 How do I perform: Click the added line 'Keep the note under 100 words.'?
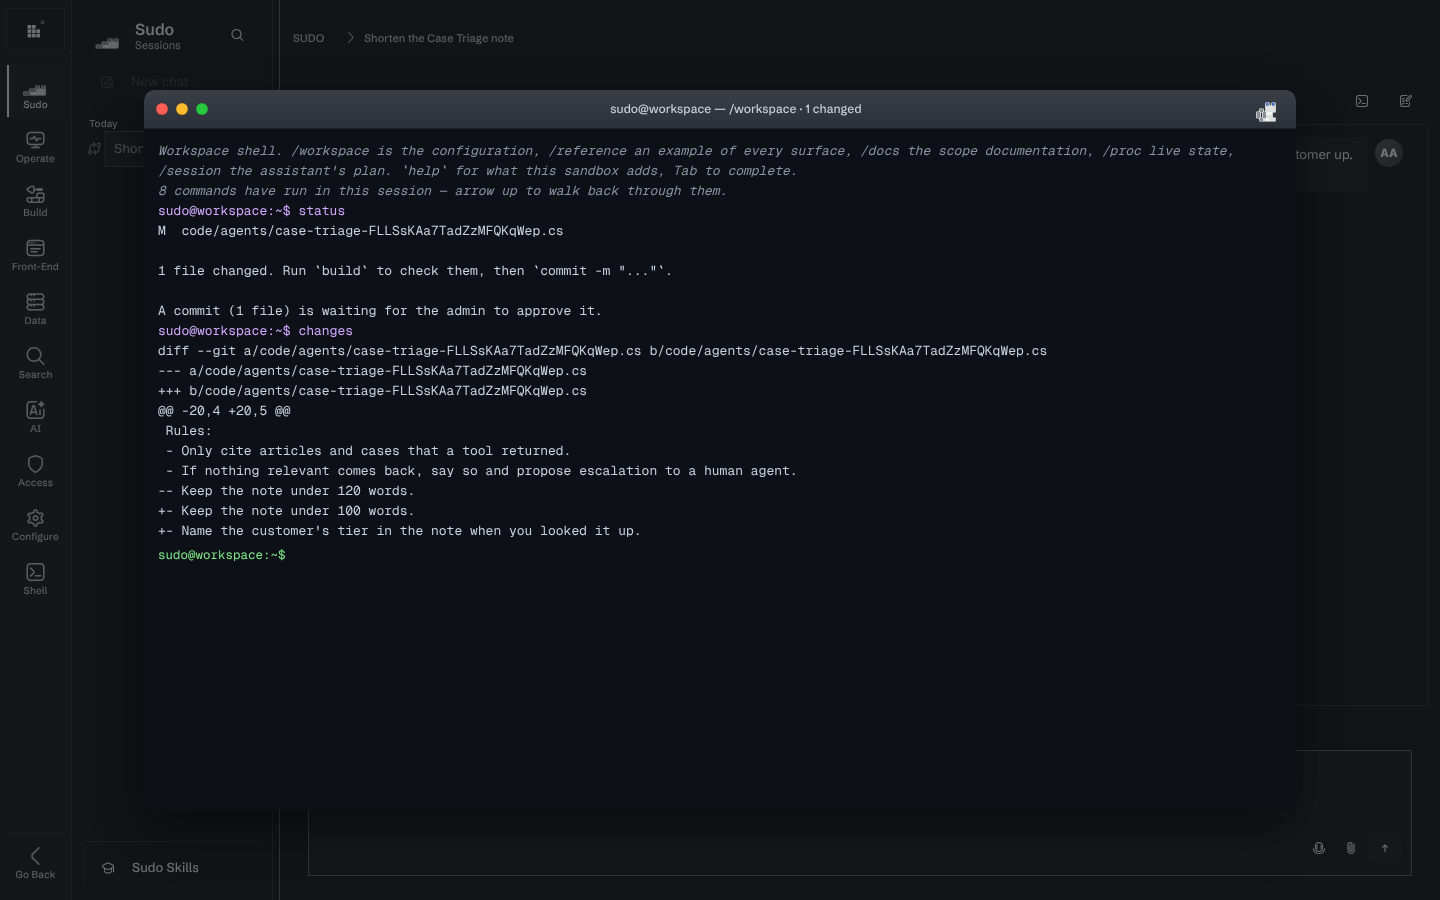[x=286, y=511]
